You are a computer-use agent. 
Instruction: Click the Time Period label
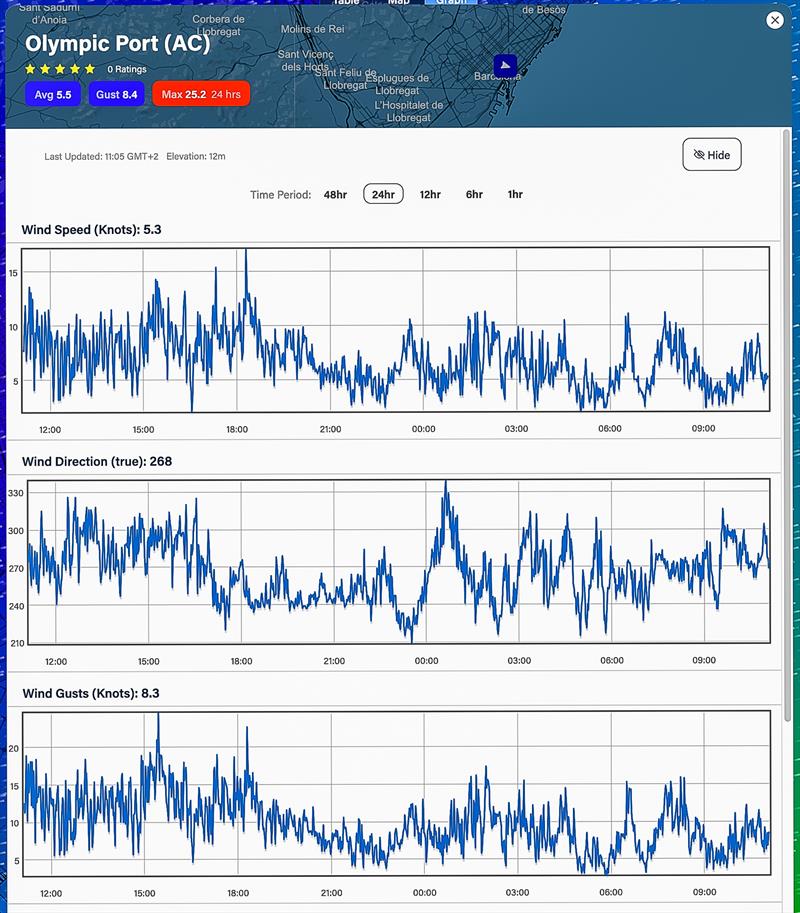(281, 194)
